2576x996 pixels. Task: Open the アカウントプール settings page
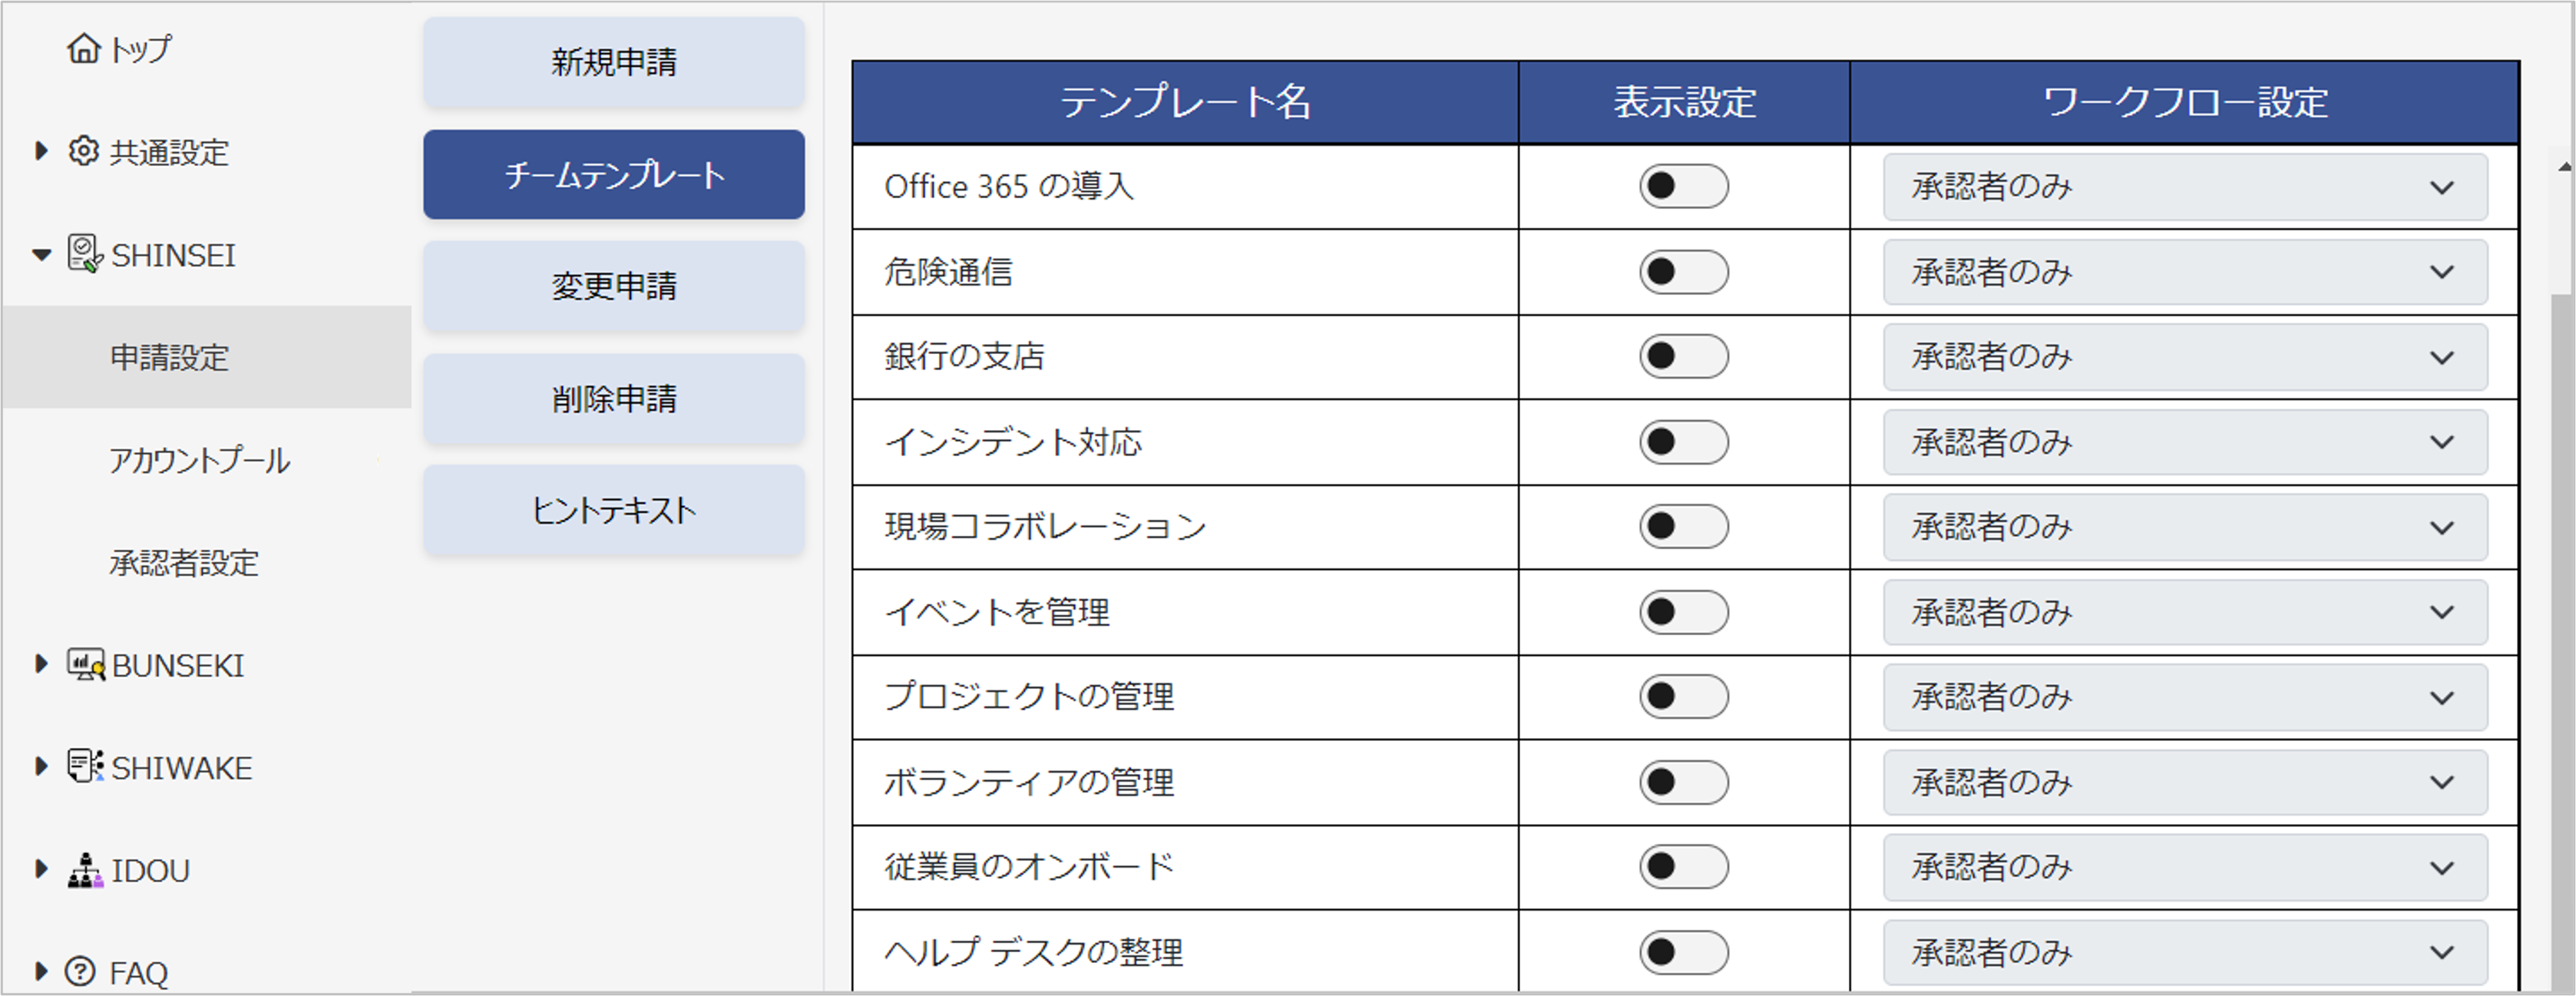[199, 460]
